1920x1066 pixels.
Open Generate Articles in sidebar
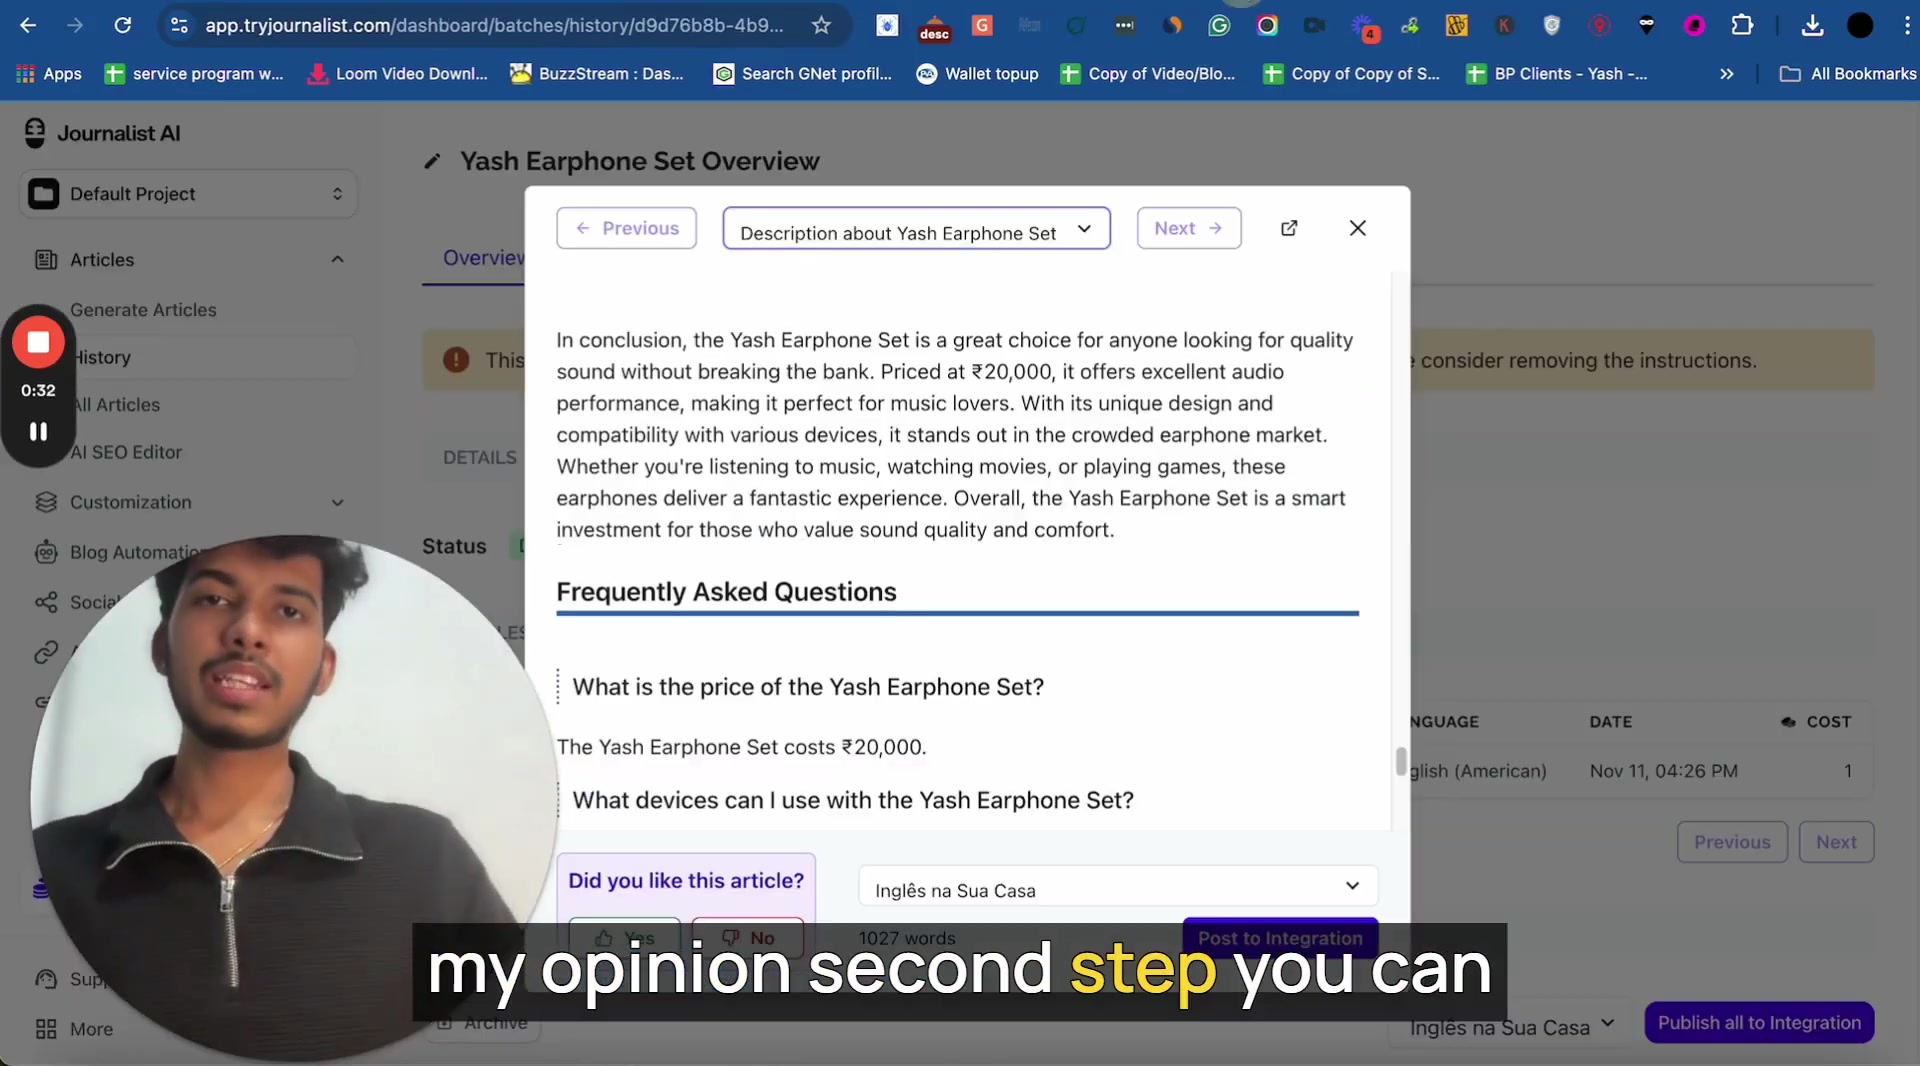coord(143,310)
